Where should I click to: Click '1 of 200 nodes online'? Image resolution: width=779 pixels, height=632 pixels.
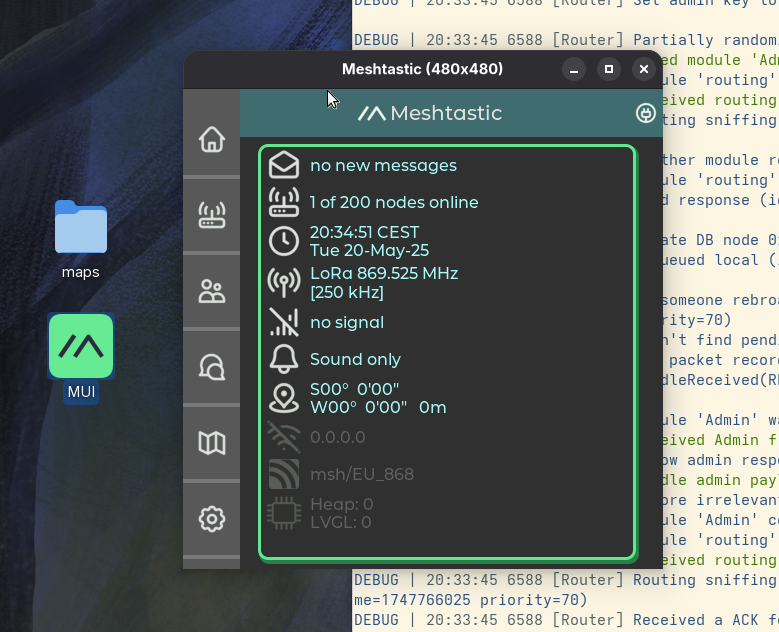(394, 202)
